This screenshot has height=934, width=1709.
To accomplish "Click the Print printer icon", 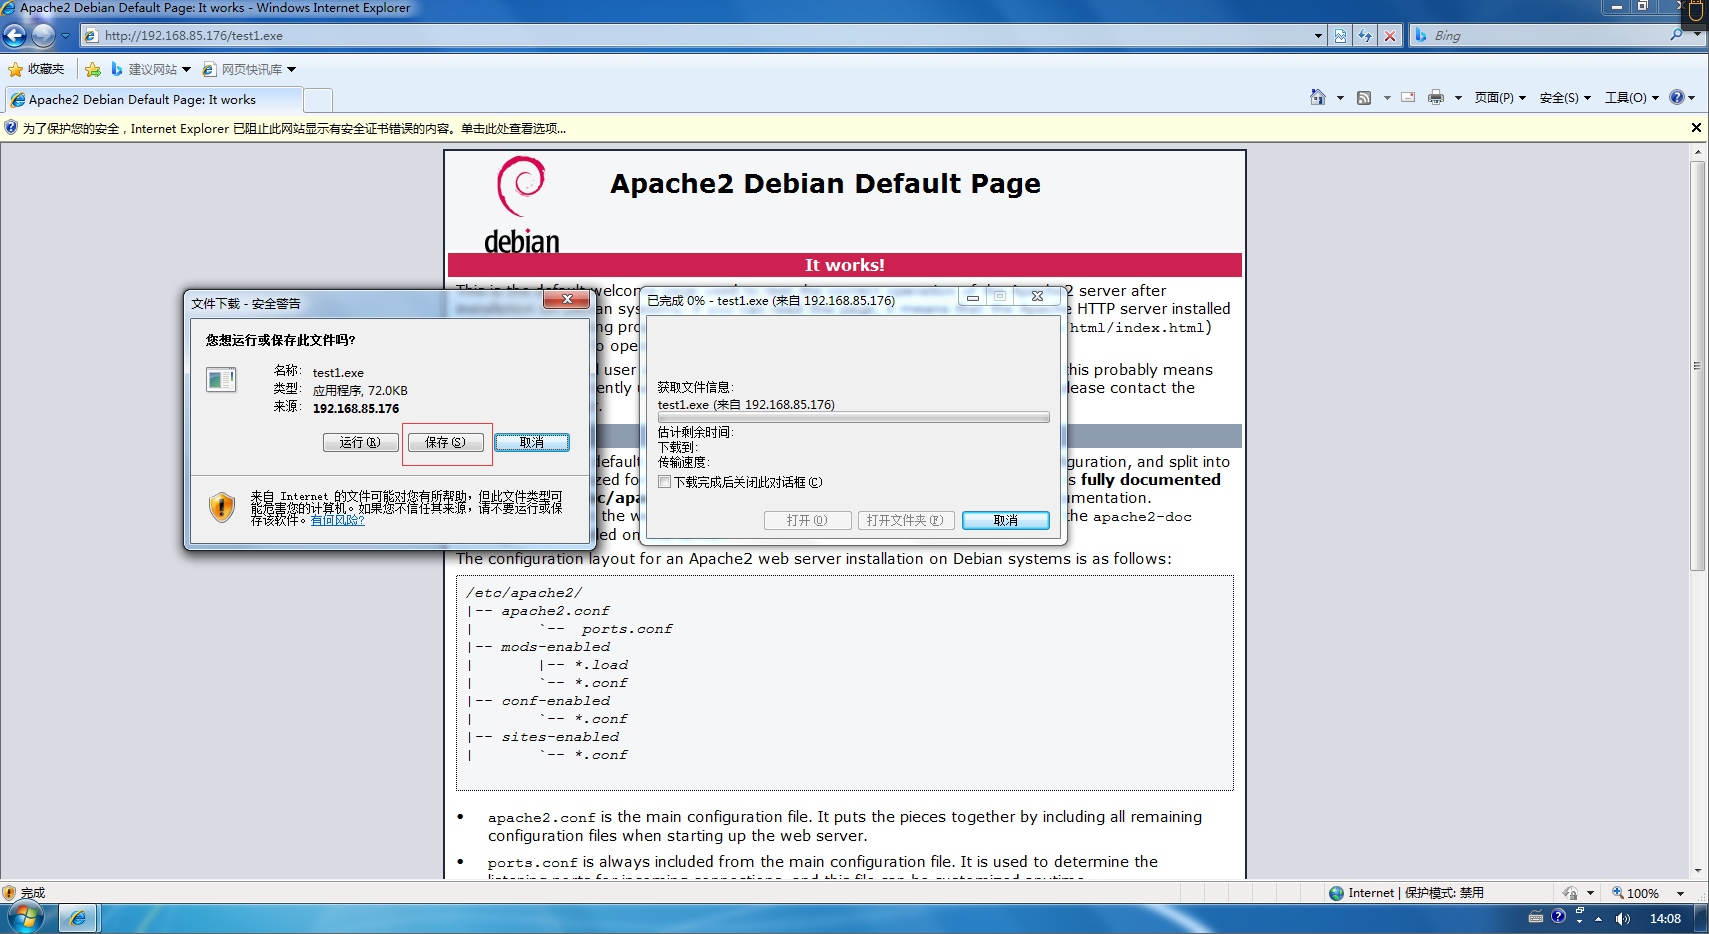I will point(1436,97).
